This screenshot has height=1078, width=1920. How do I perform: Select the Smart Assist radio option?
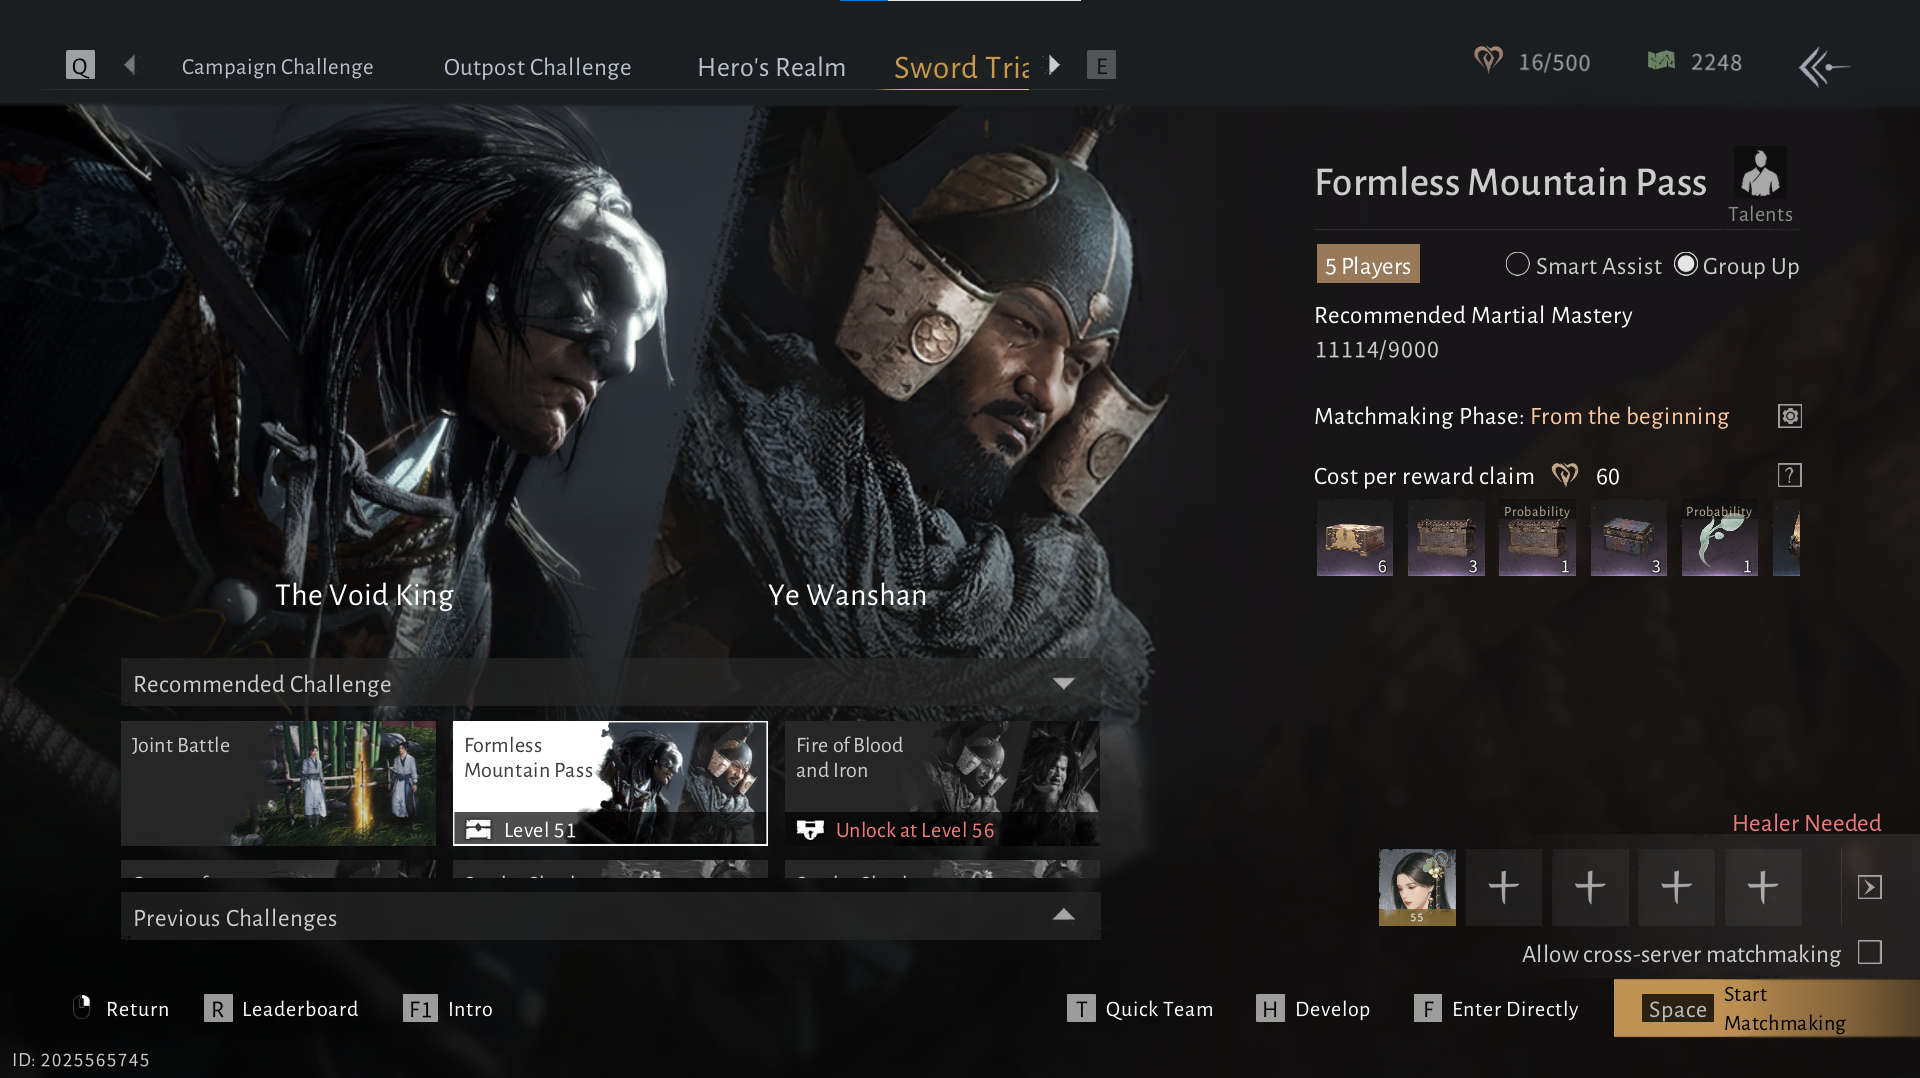tap(1517, 265)
